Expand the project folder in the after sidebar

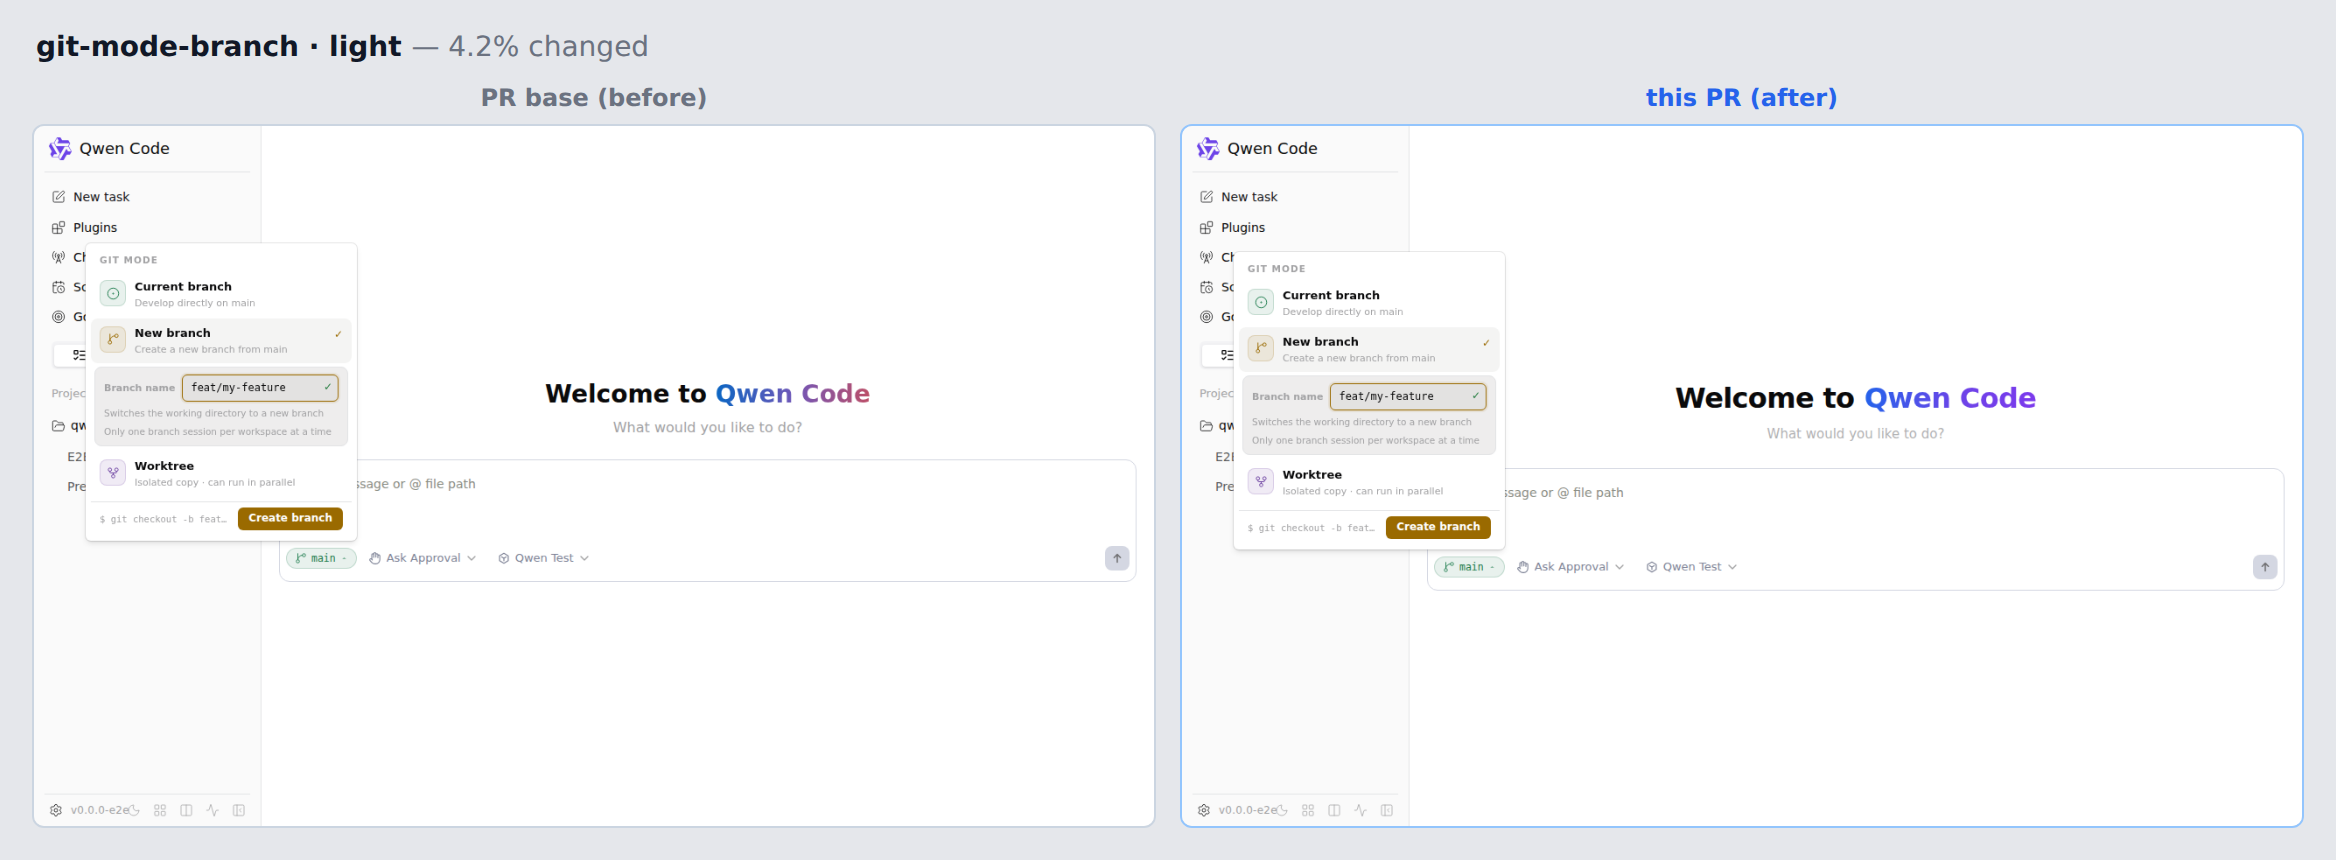[1207, 426]
